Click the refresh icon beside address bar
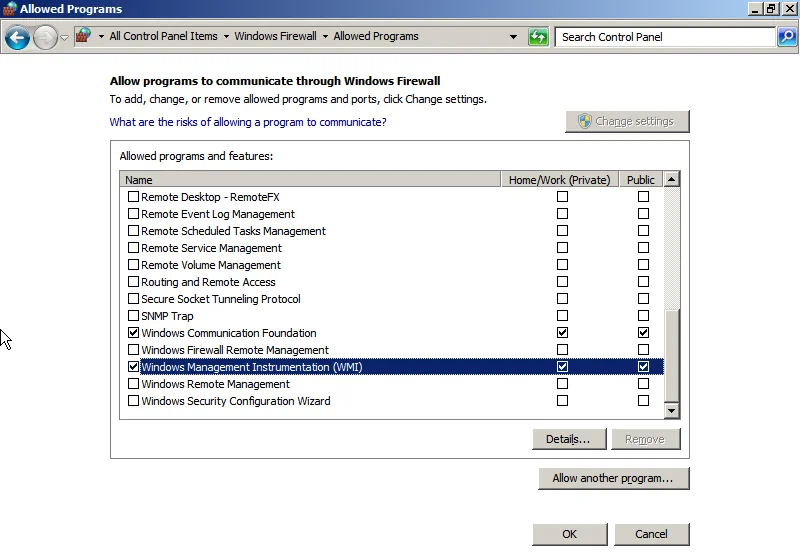 539,37
